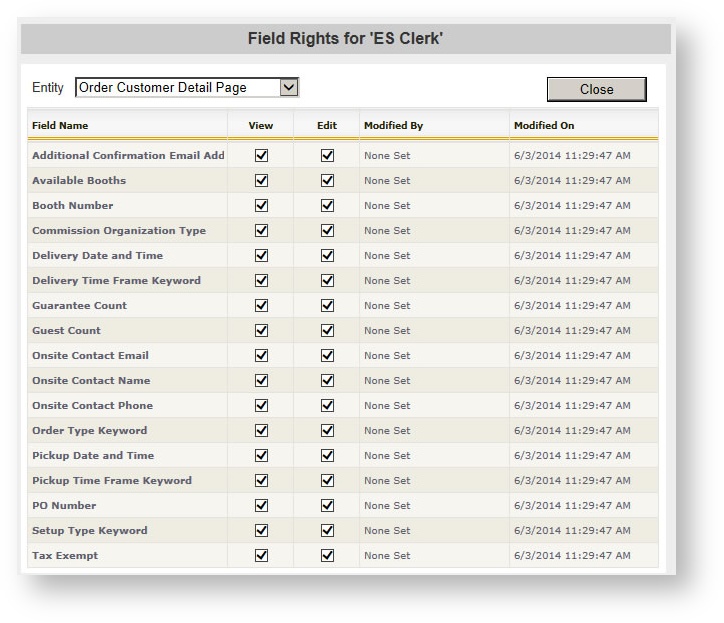Uncheck Edit for Delivery Date and Time

click(327, 256)
